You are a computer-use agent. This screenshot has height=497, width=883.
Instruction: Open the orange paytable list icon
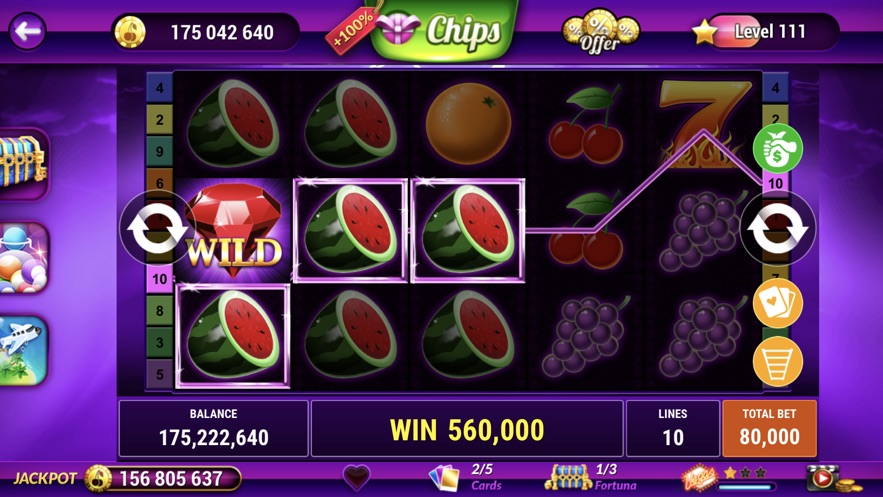click(778, 361)
